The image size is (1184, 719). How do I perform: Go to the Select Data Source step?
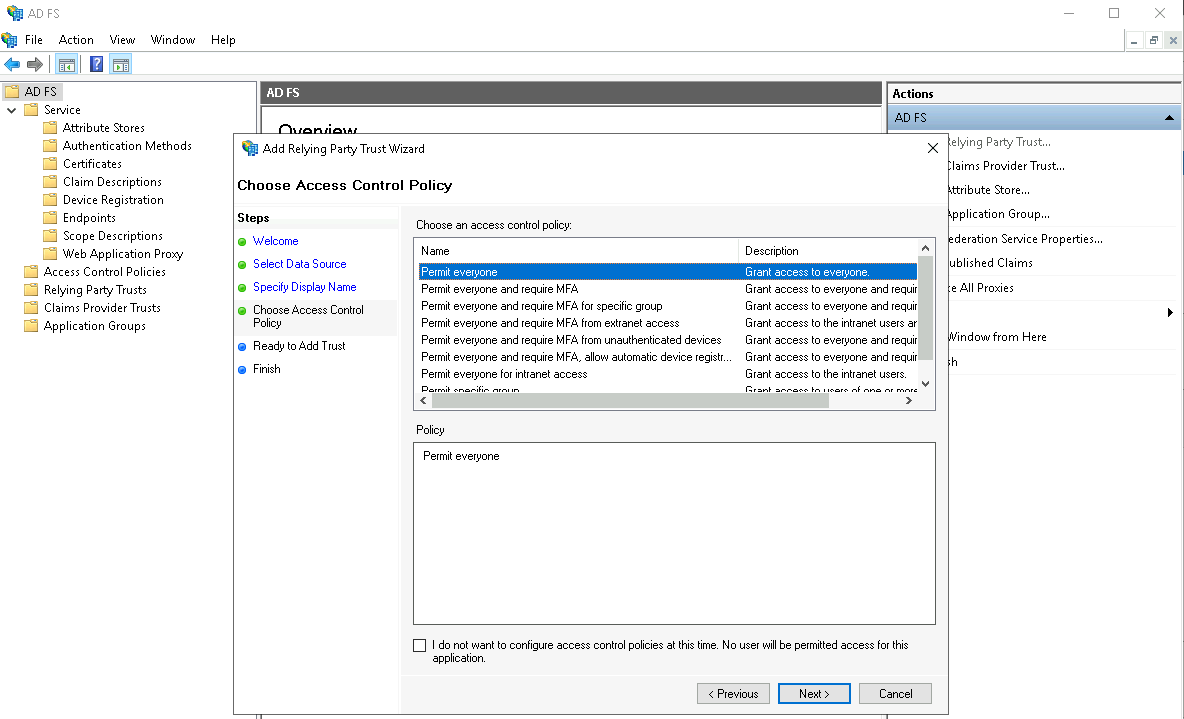tap(299, 264)
